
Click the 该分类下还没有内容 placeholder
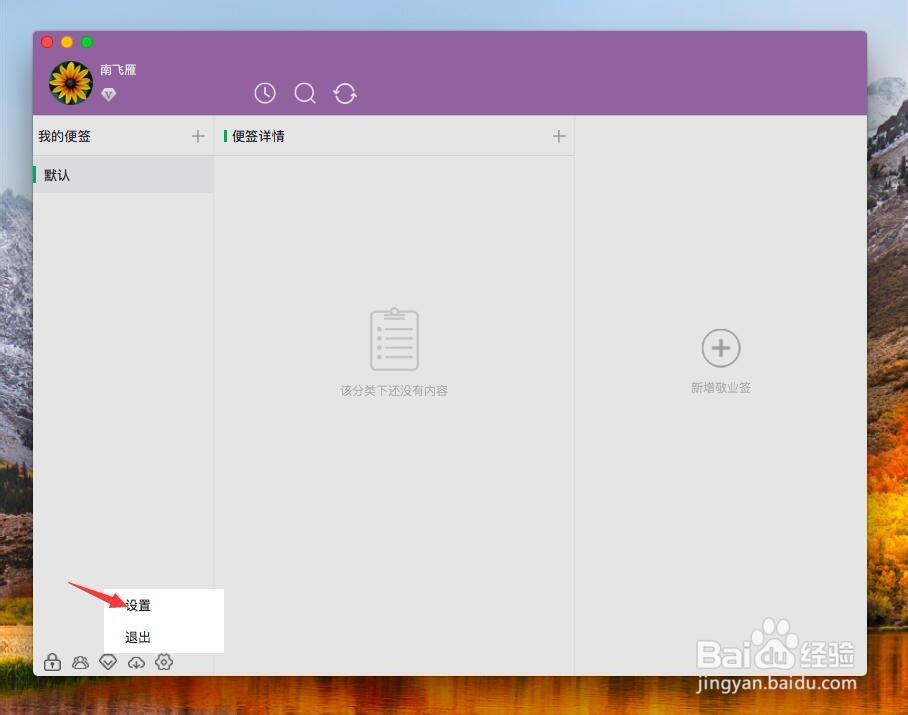[x=394, y=390]
